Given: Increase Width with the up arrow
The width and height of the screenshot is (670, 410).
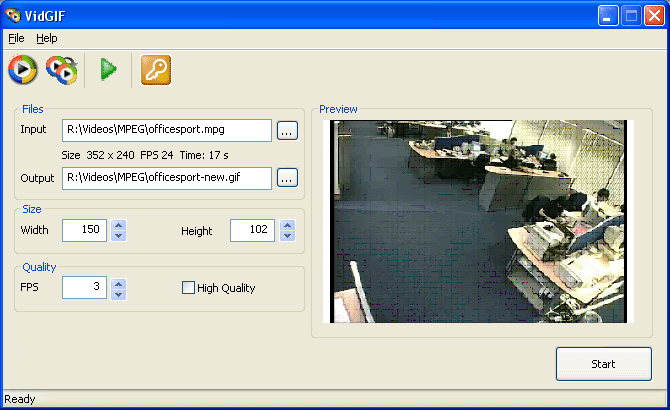Looking at the screenshot, I should (119, 225).
